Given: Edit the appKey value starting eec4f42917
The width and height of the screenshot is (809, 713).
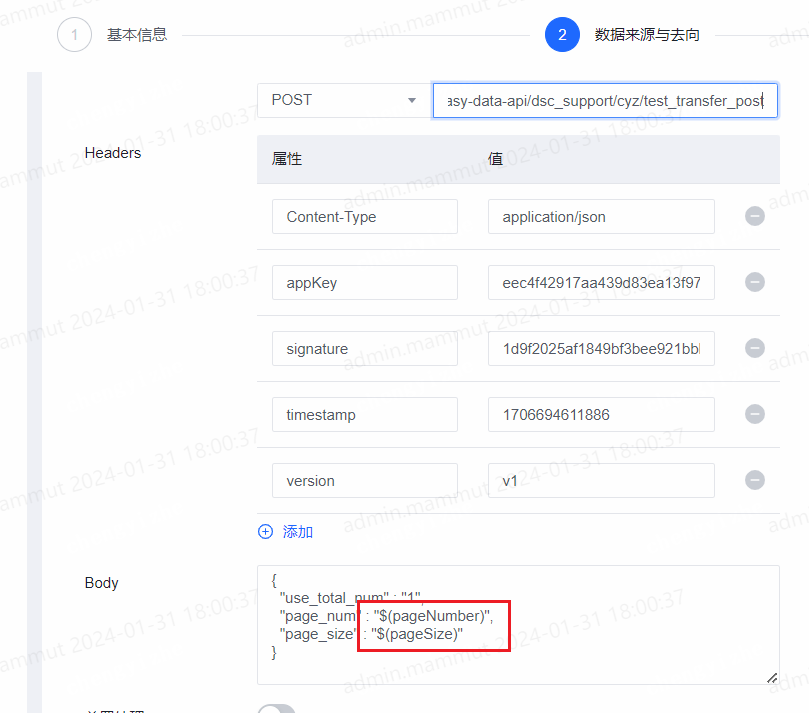Looking at the screenshot, I should [x=601, y=283].
